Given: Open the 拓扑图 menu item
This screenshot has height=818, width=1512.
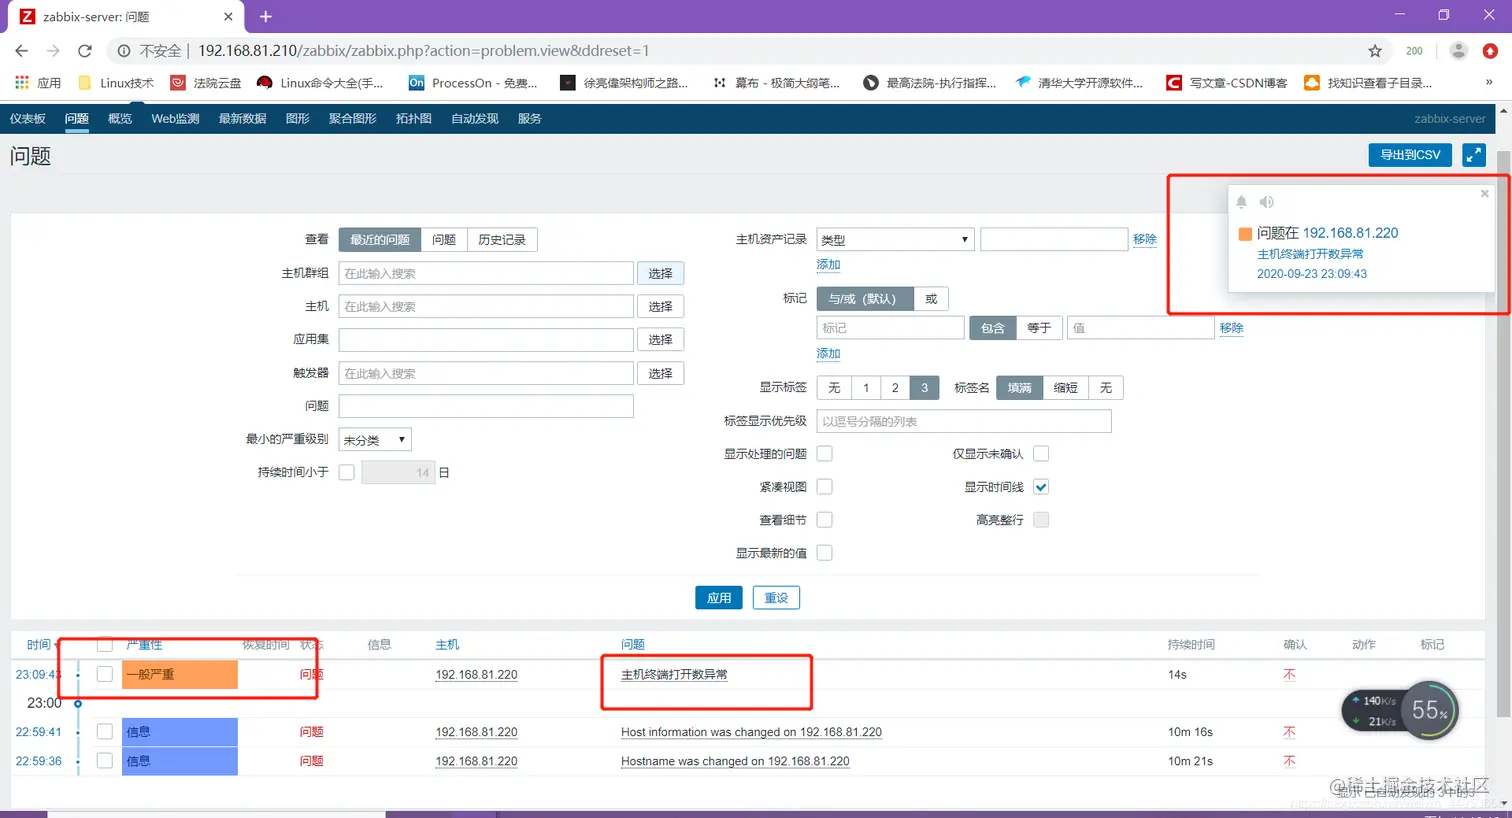Looking at the screenshot, I should tap(414, 118).
